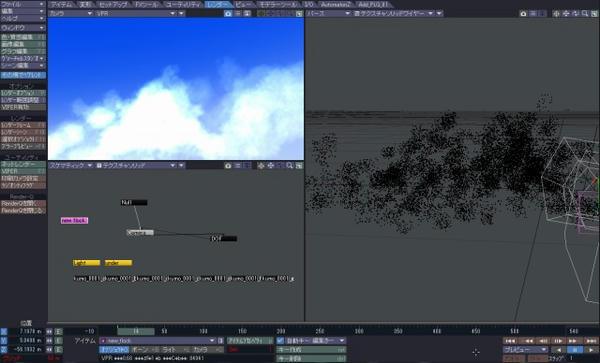Click the E envelope button for Z

59,350
